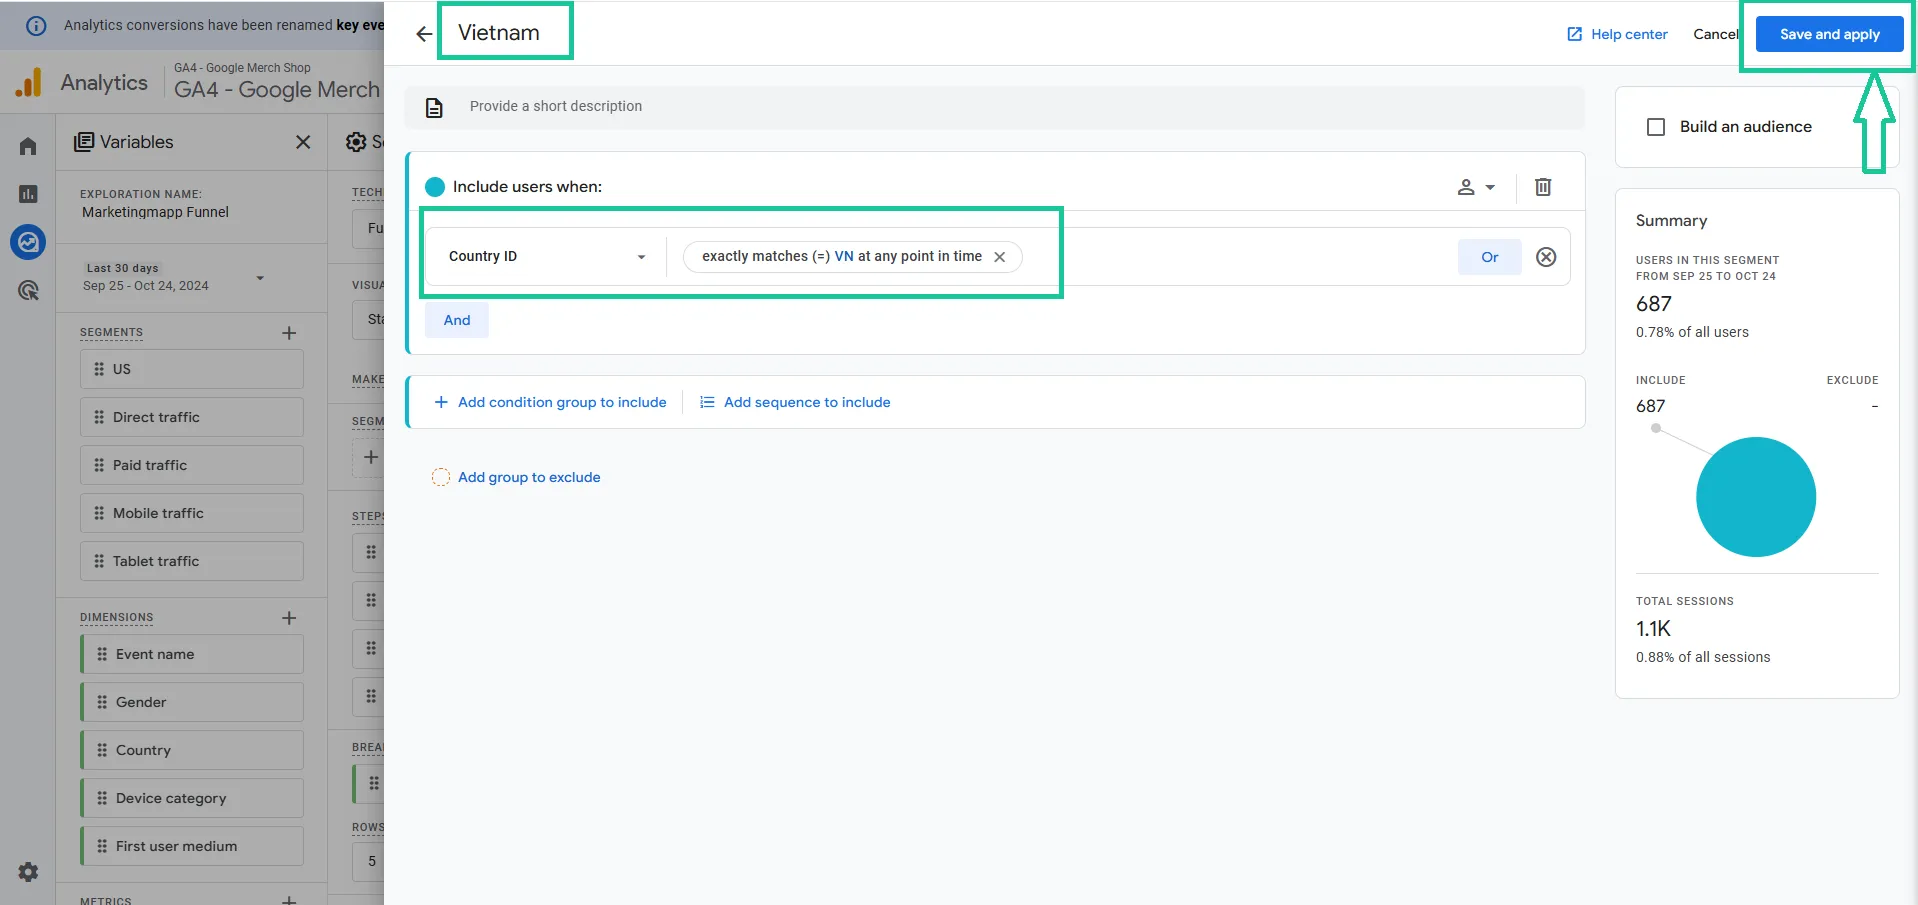Image resolution: width=1918 pixels, height=905 pixels.
Task: Select the Paid traffic segment
Action: pos(192,465)
